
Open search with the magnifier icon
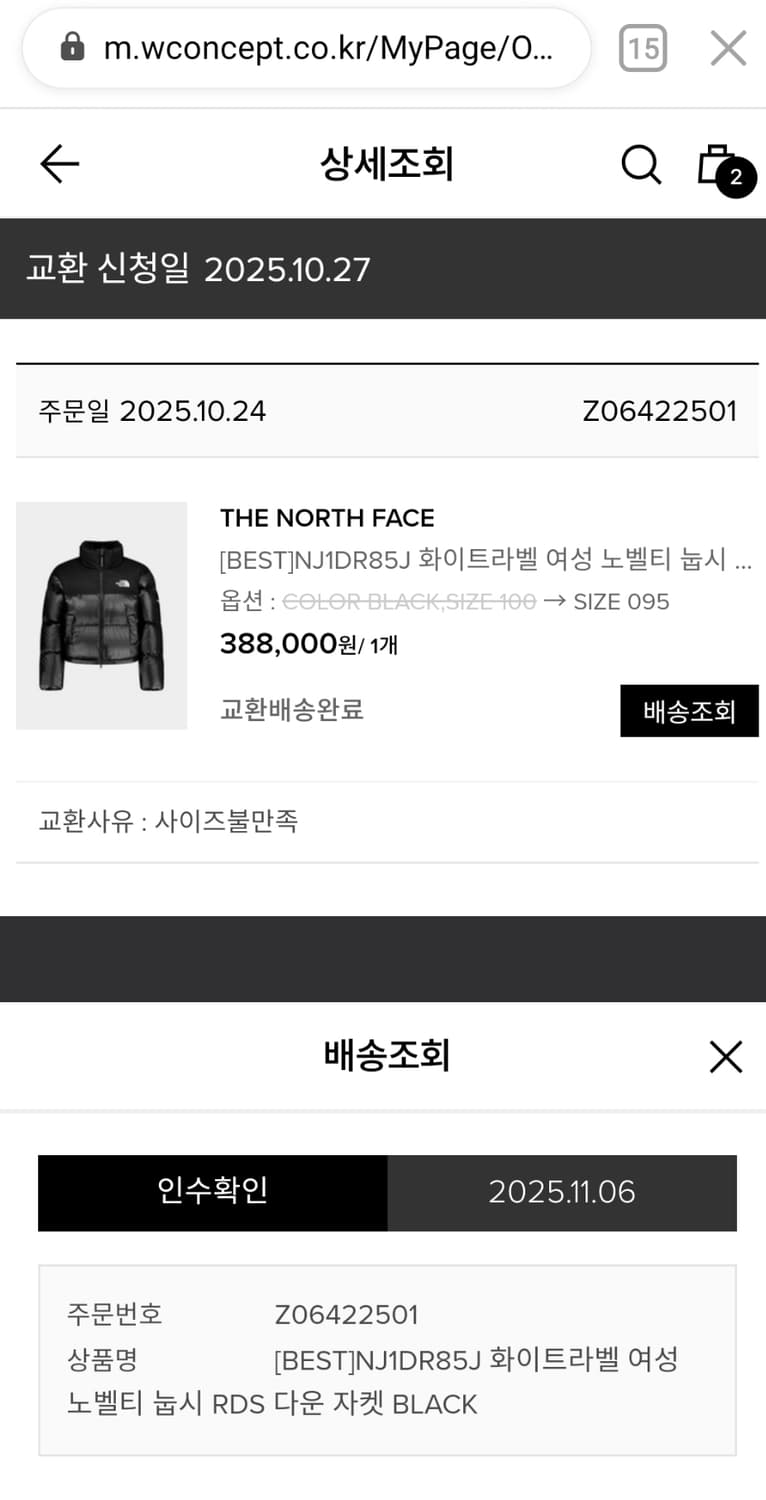point(641,165)
